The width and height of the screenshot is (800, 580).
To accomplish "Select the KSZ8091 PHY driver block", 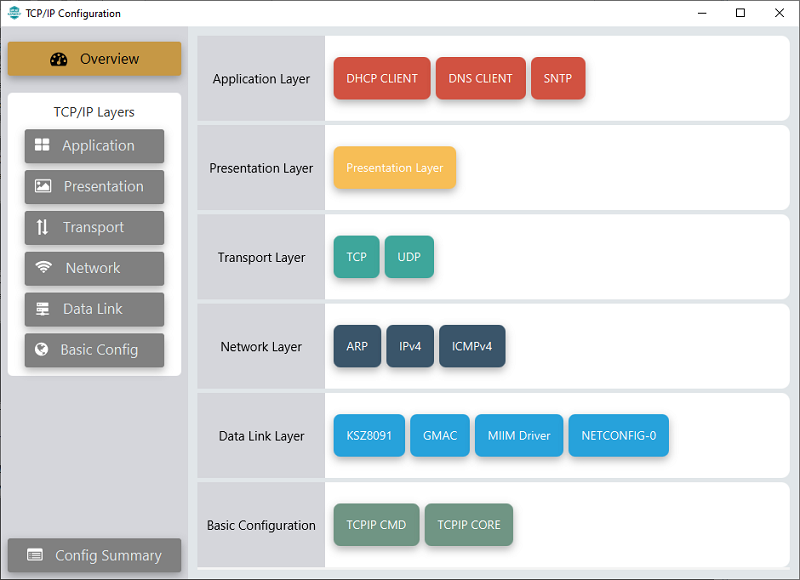I will (x=369, y=436).
